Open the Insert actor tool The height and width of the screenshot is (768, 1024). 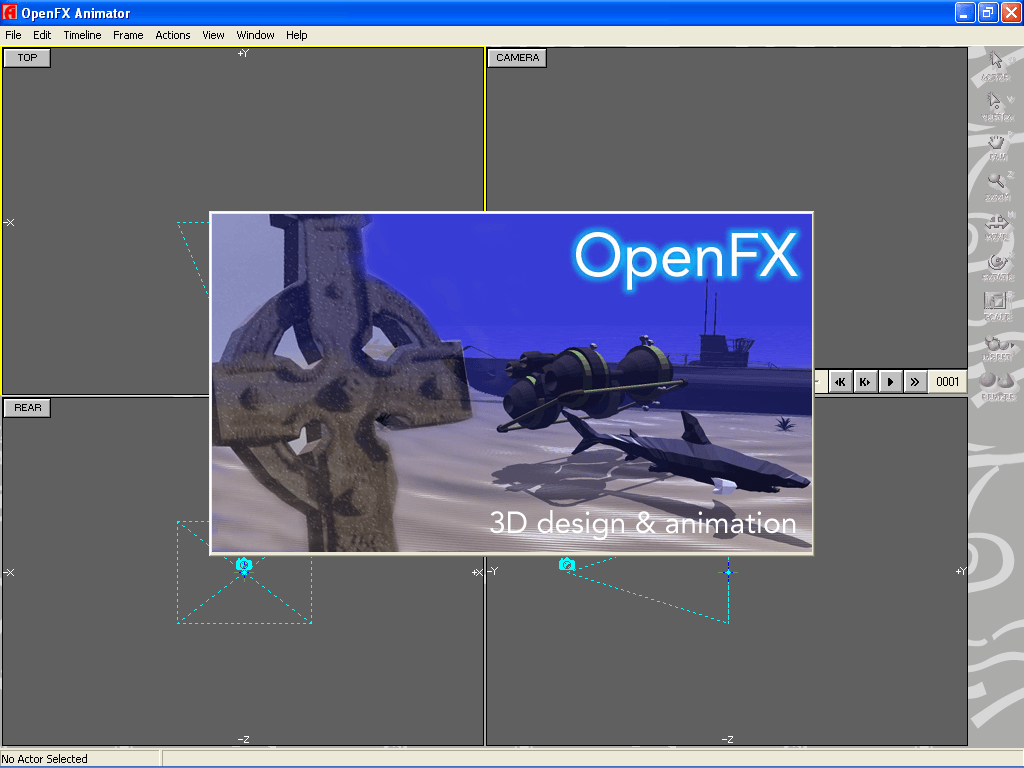click(x=997, y=347)
